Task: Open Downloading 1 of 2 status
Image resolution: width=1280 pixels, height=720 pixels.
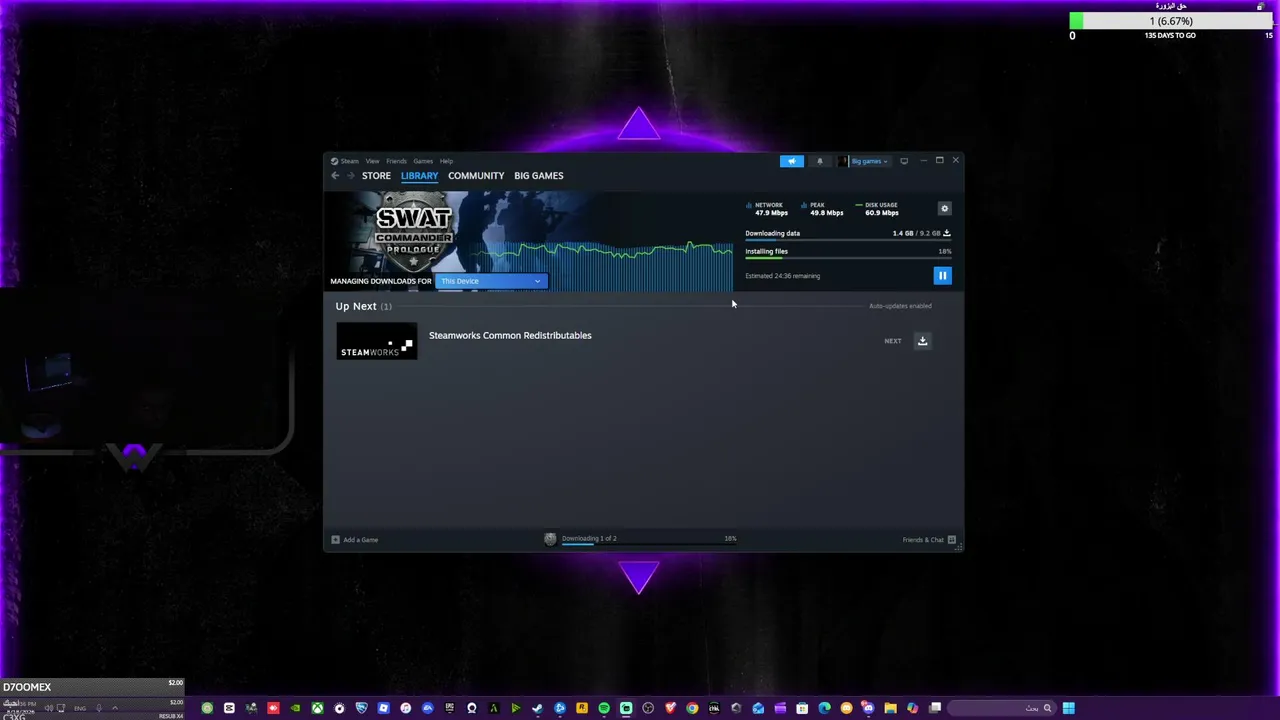Action: click(589, 539)
